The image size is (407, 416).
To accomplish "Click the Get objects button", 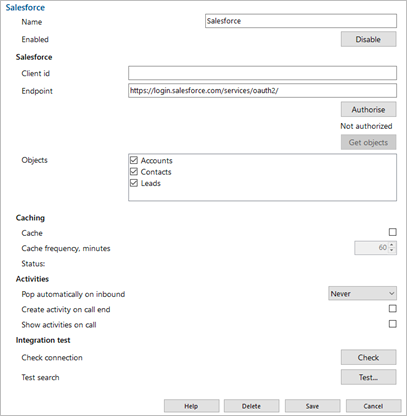I will 368,142.
